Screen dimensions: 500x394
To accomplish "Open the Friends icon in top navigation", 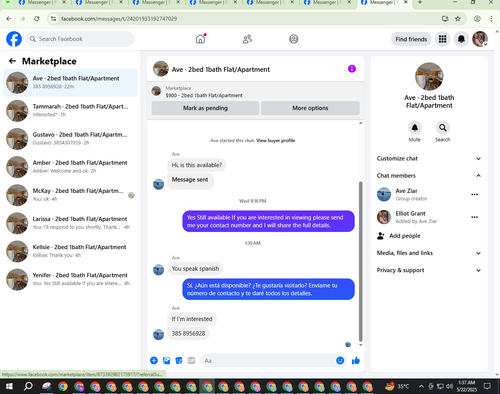I will coord(247,39).
